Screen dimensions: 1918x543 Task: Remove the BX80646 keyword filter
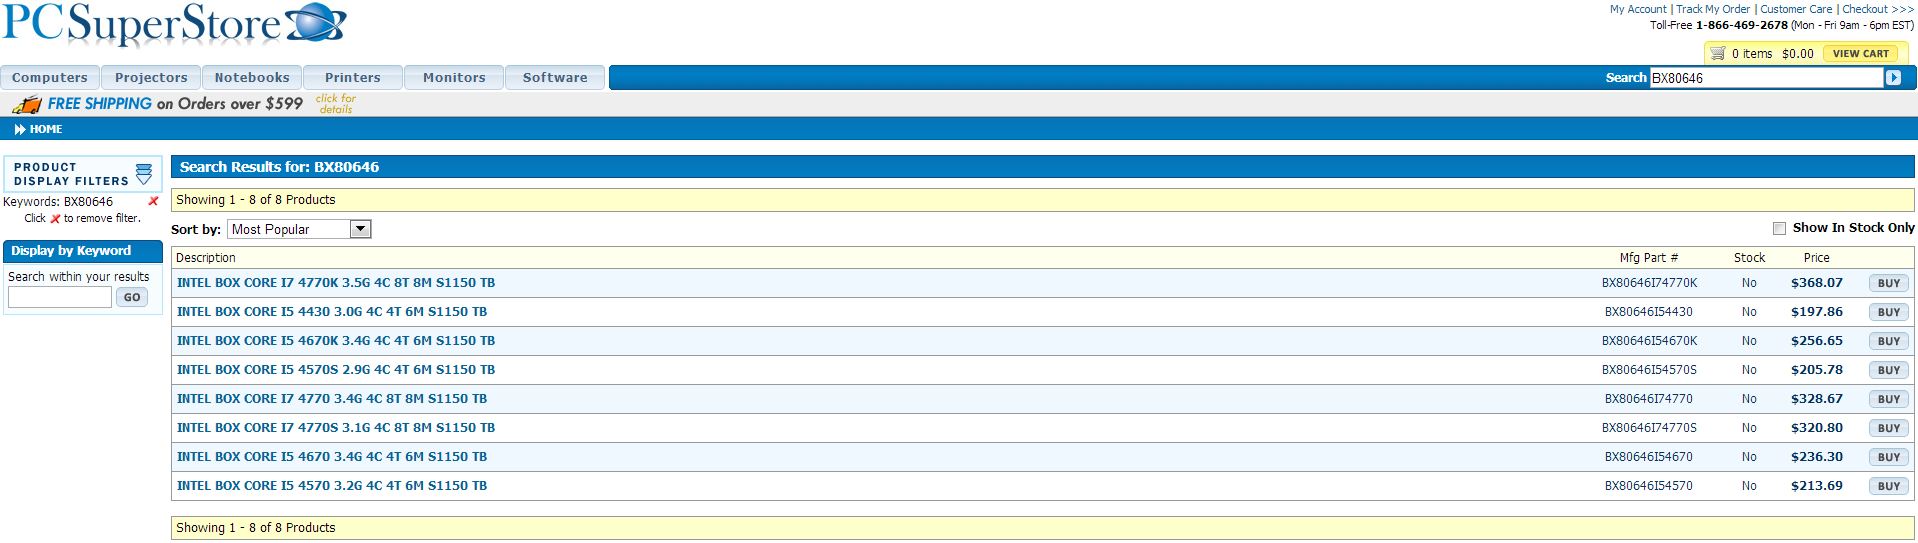click(153, 201)
